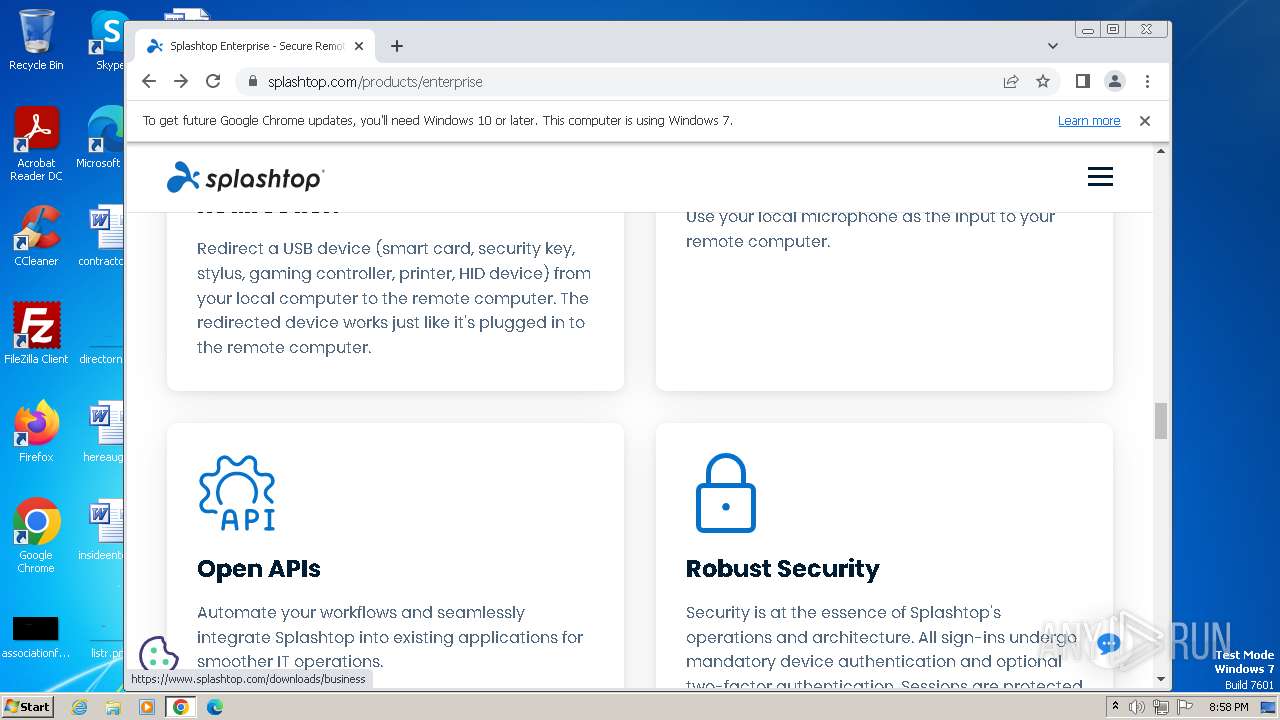Open Edge from the taskbar
The width and height of the screenshot is (1280, 720).
214,707
